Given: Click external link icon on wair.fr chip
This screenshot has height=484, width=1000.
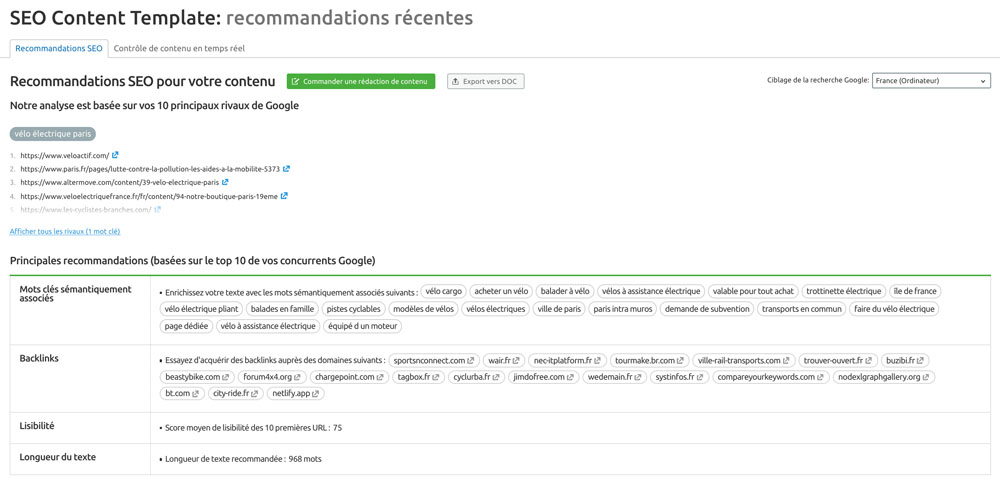Looking at the screenshot, I should pos(517,360).
